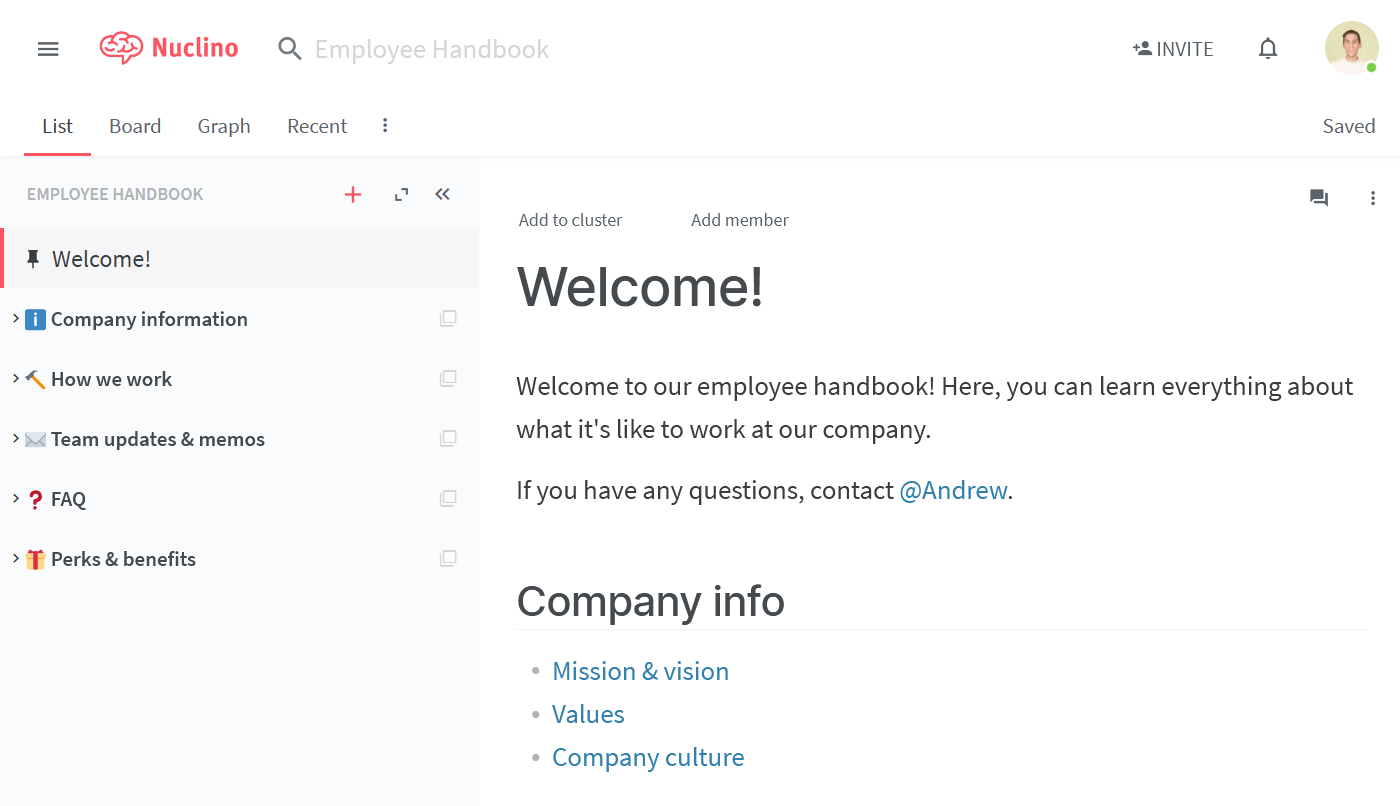This screenshot has height=806, width=1400.
Task: Open the Company culture link
Action: click(648, 757)
